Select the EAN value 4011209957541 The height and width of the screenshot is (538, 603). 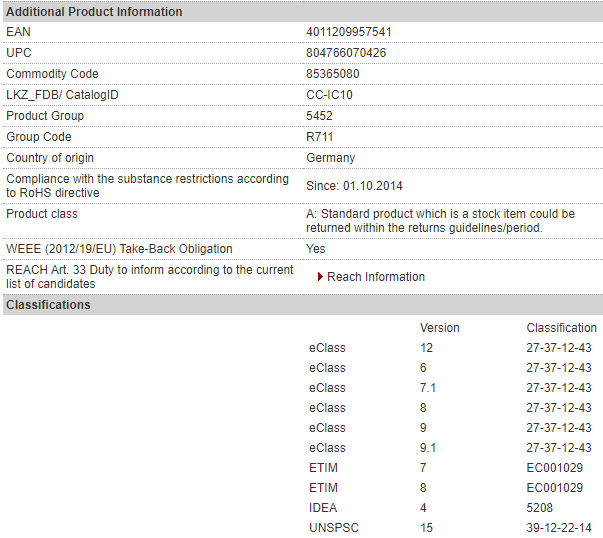pyautogui.click(x=348, y=32)
